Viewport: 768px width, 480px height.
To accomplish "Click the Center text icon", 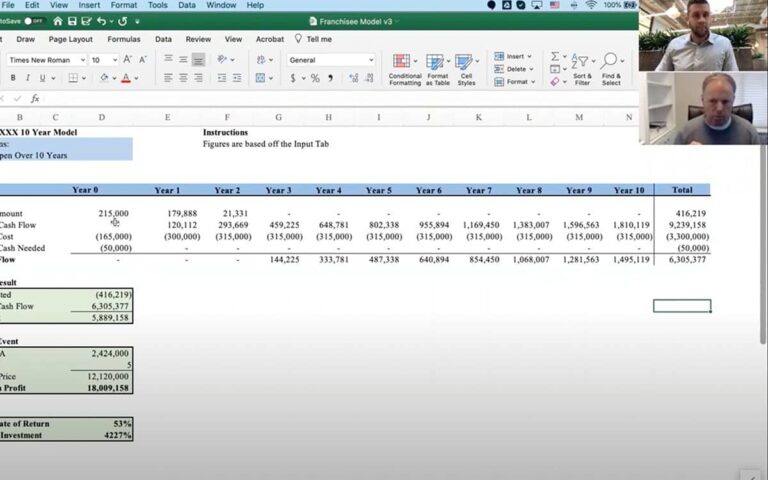I will click(x=183, y=77).
